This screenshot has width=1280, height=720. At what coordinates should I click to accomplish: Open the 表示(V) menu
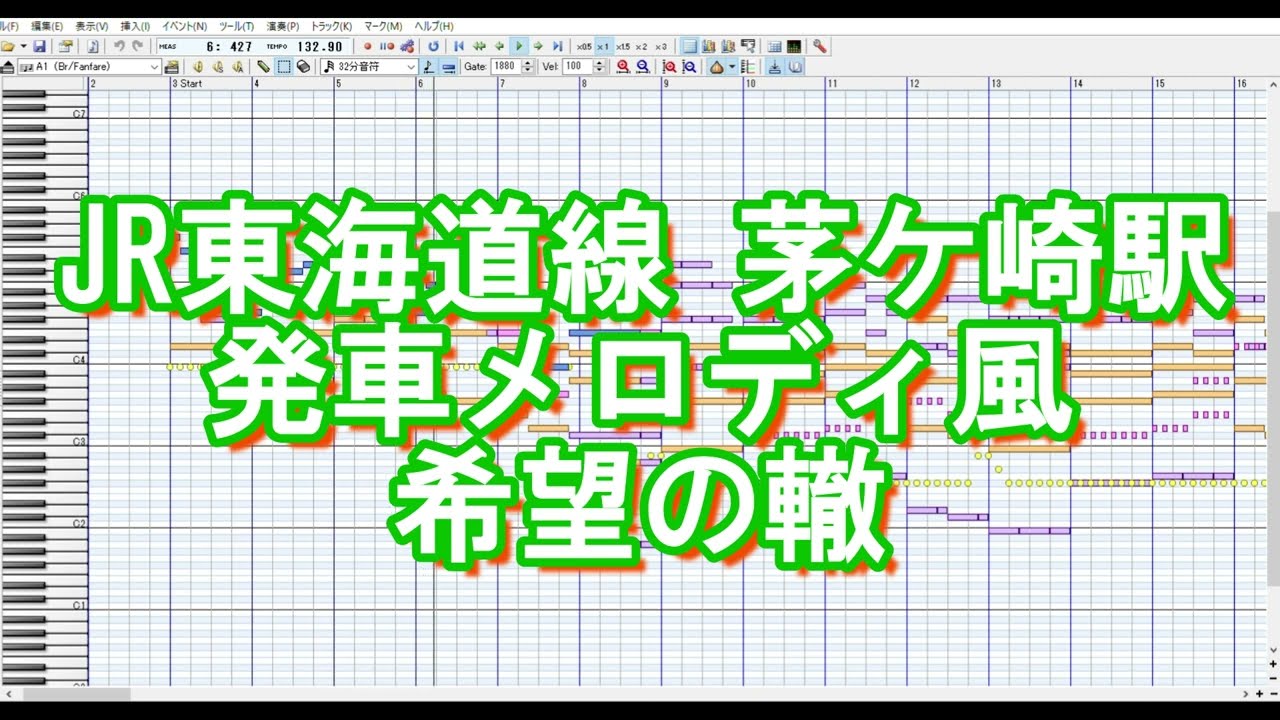click(91, 26)
